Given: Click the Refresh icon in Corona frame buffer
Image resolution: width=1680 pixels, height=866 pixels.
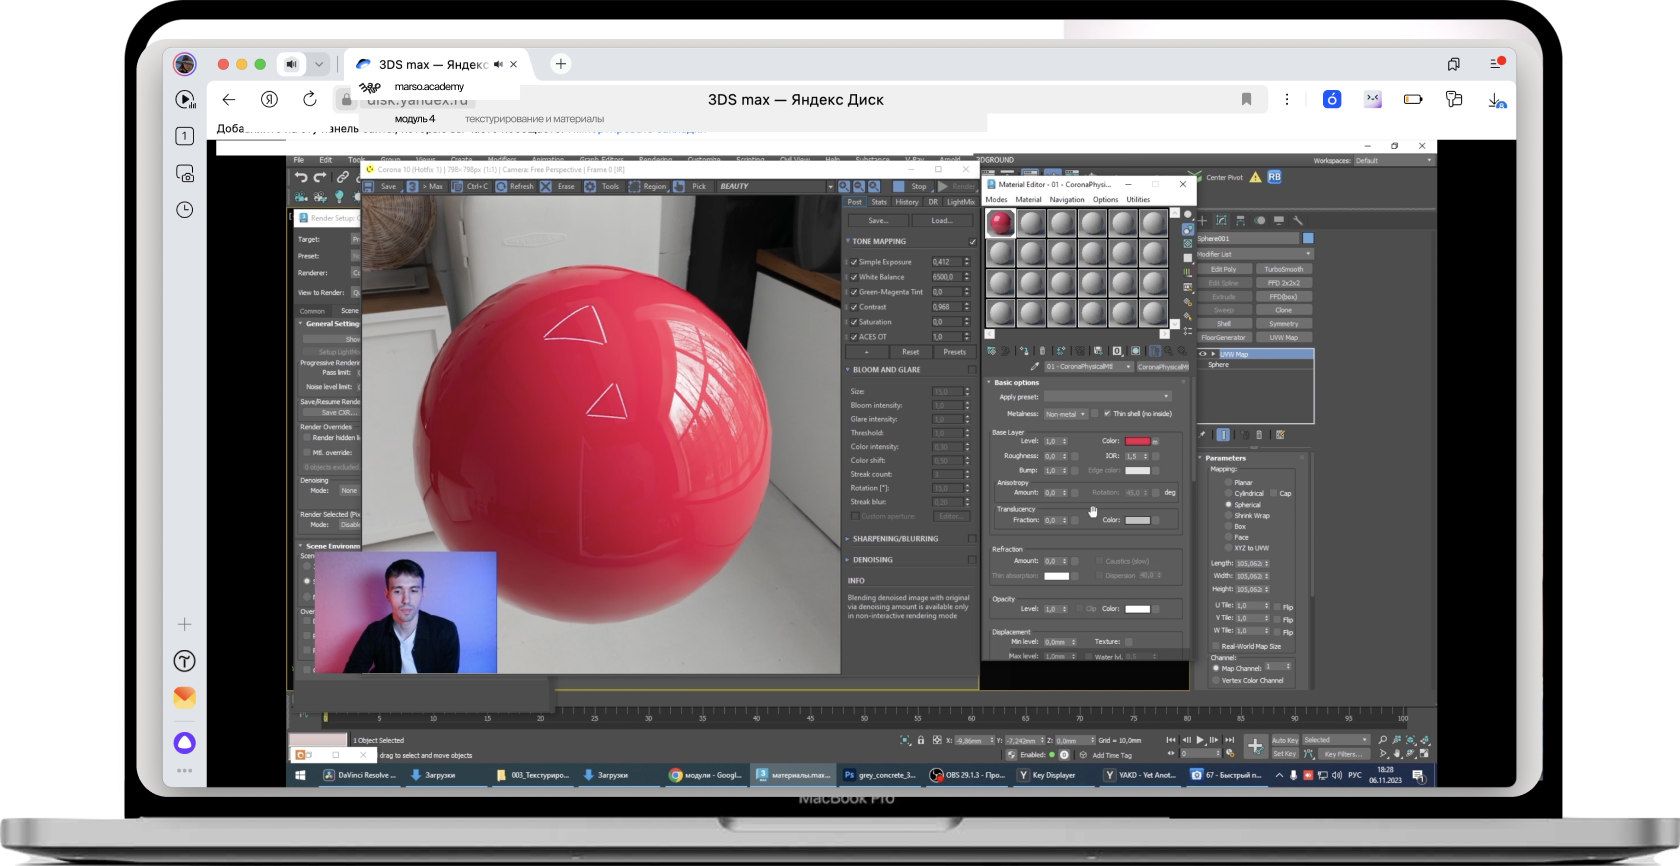Looking at the screenshot, I should pos(502,186).
